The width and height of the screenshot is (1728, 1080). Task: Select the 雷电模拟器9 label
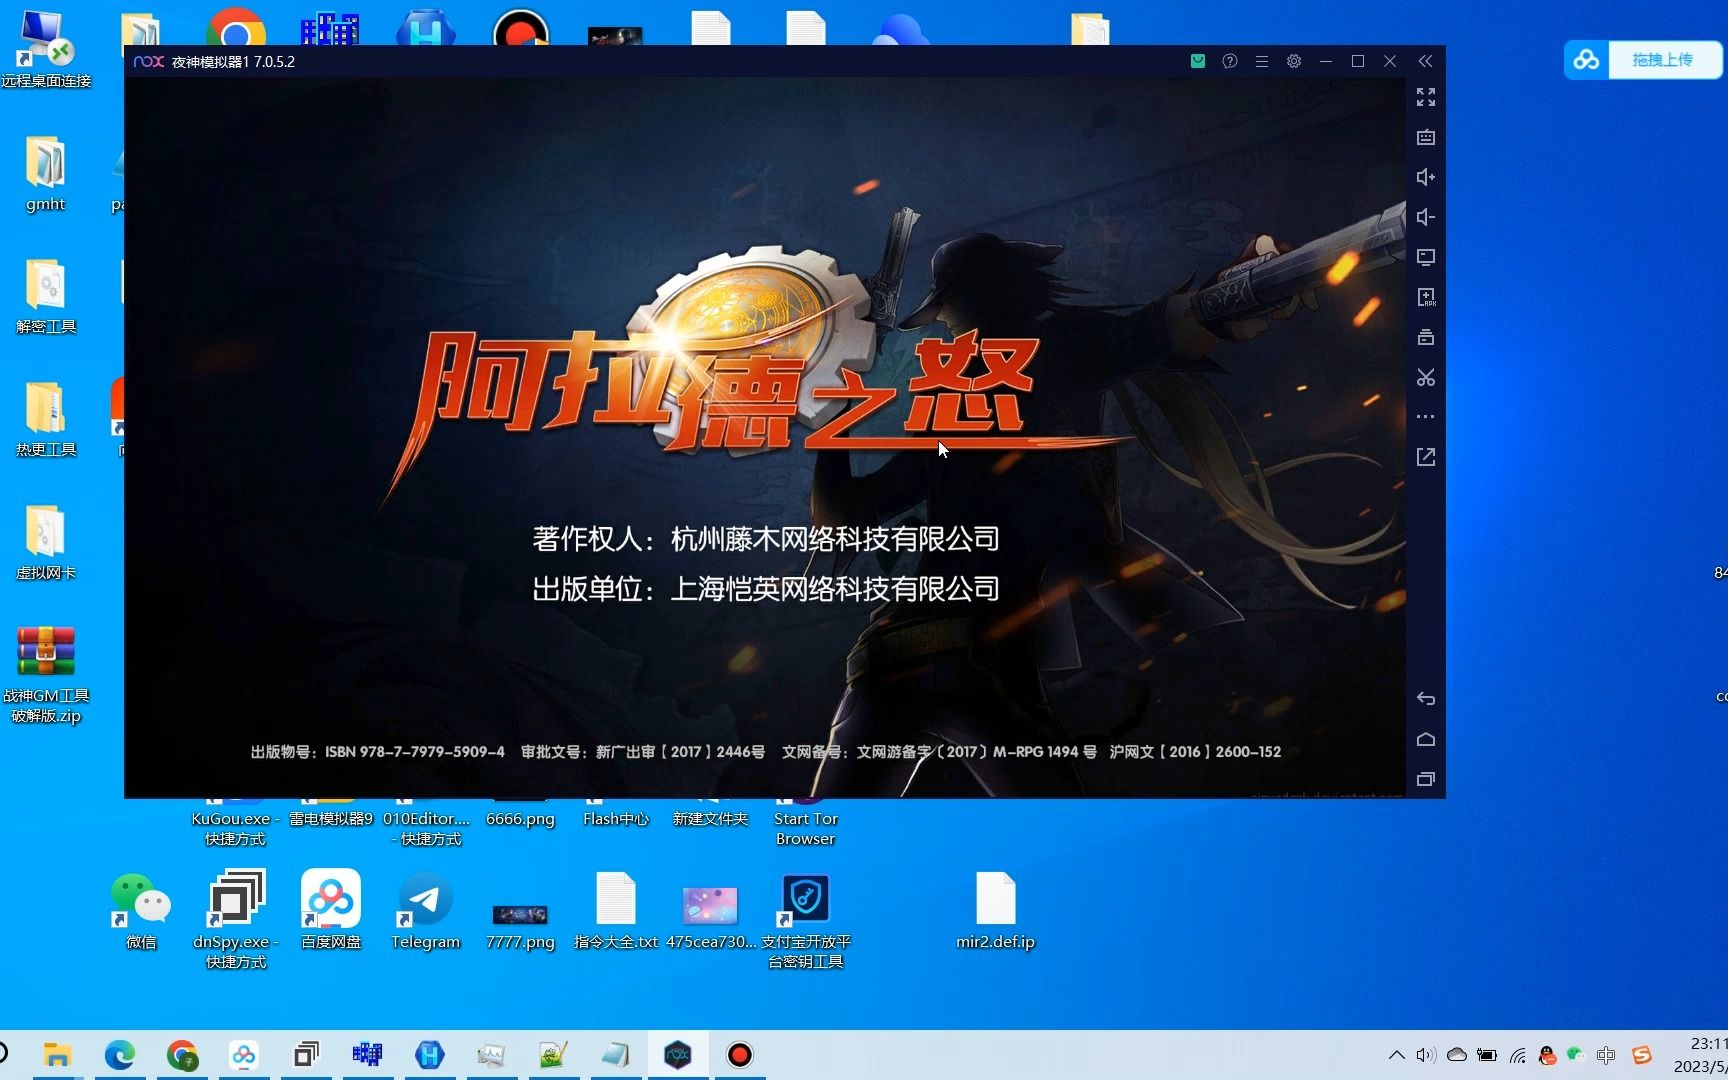pyautogui.click(x=331, y=819)
